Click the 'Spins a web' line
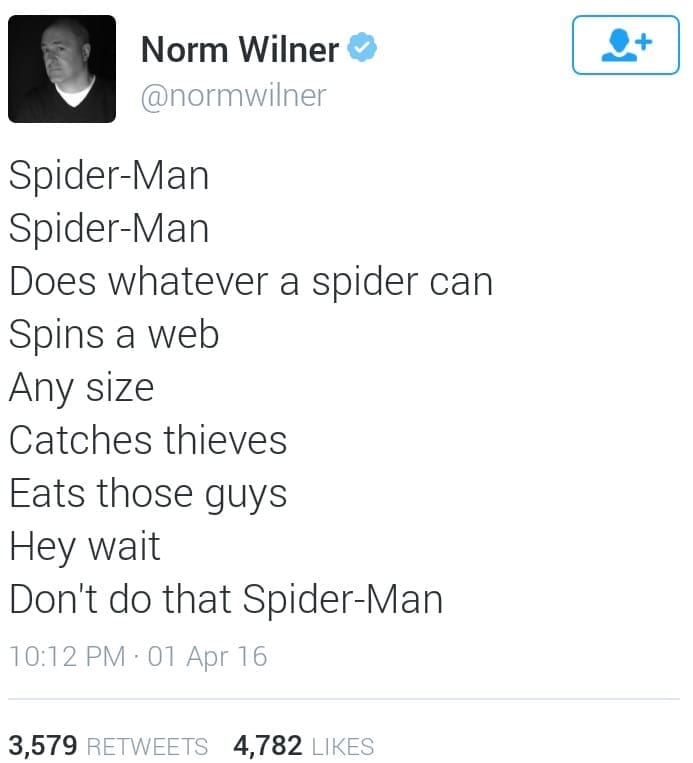The width and height of the screenshot is (693, 763). pos(114,335)
